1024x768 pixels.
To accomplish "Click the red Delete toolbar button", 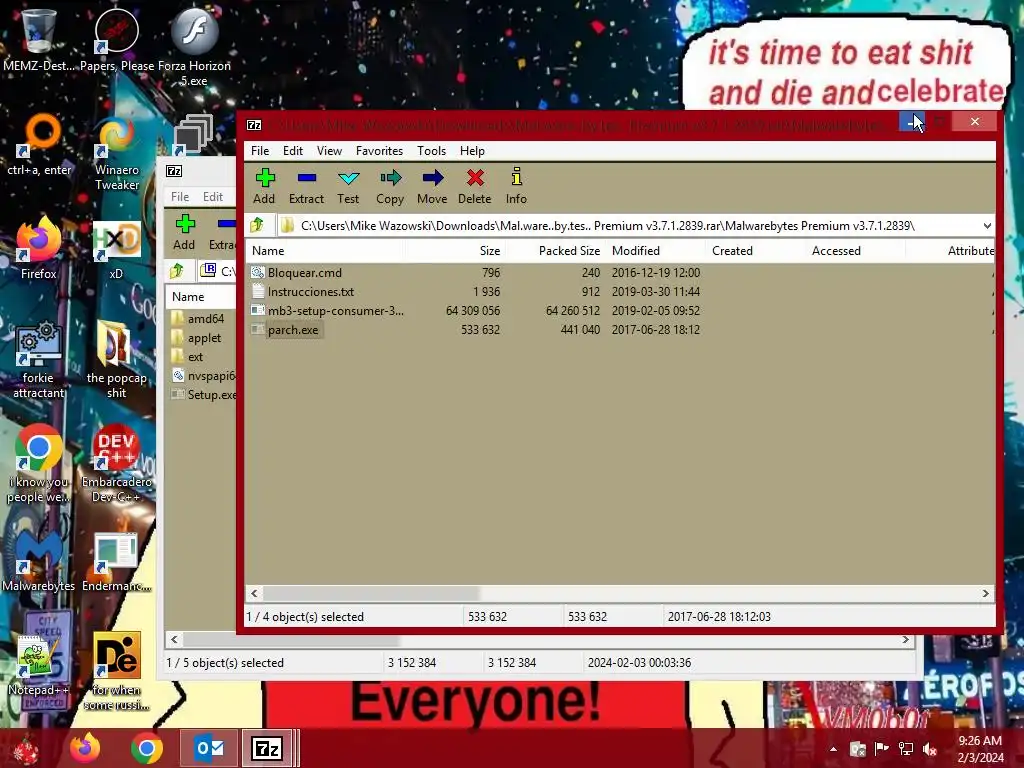I will click(475, 186).
